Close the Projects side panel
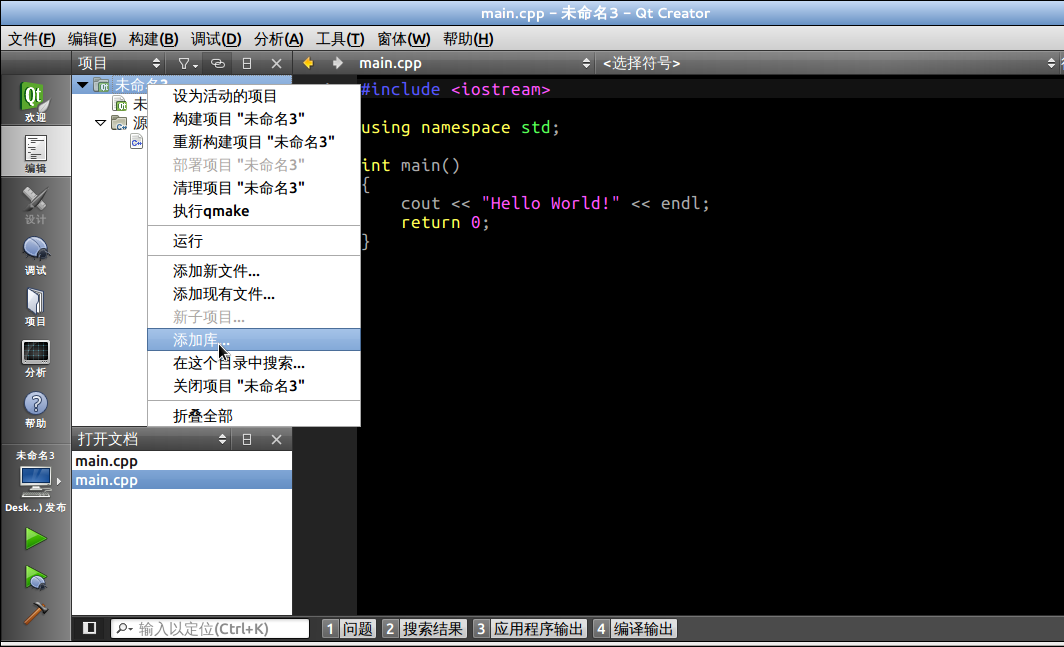1064x647 pixels. 276,63
